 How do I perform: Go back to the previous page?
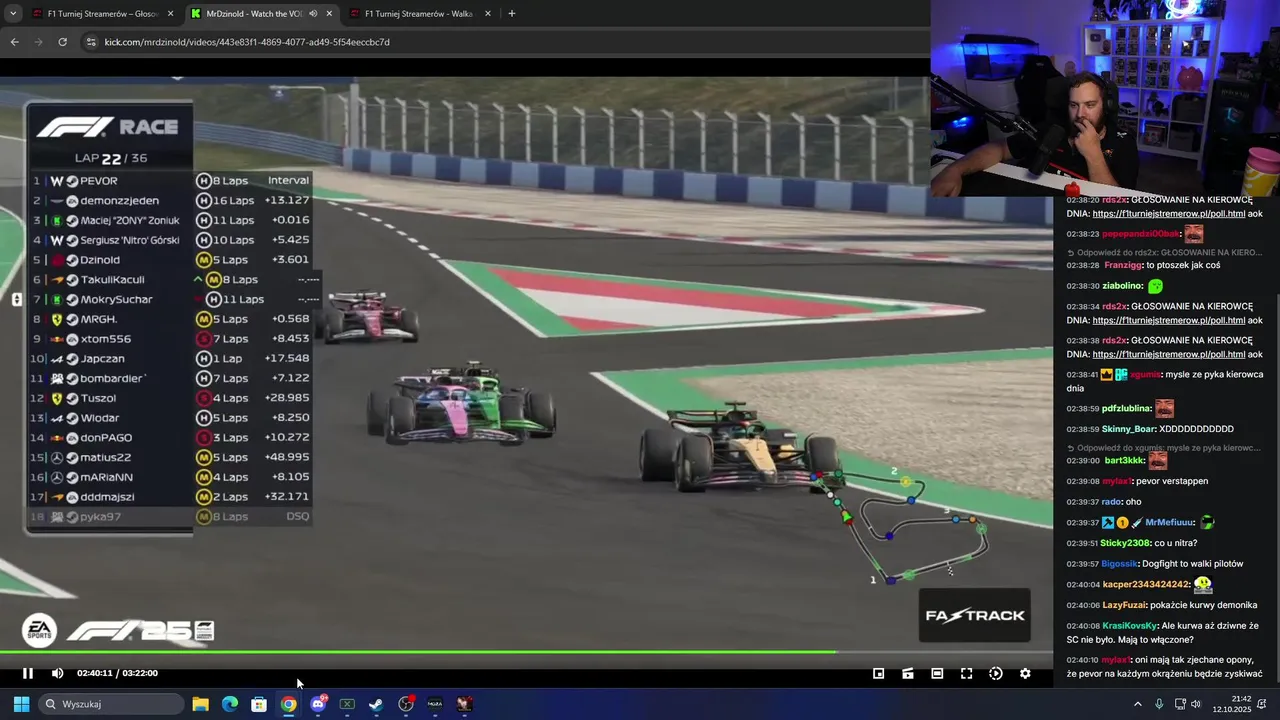[14, 42]
